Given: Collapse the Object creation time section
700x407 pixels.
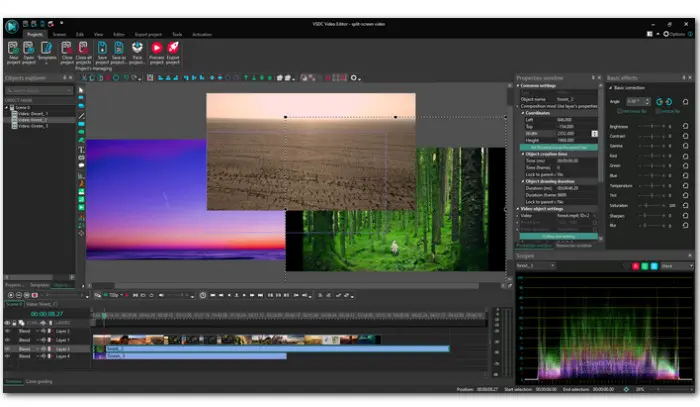Looking at the screenshot, I should point(523,154).
